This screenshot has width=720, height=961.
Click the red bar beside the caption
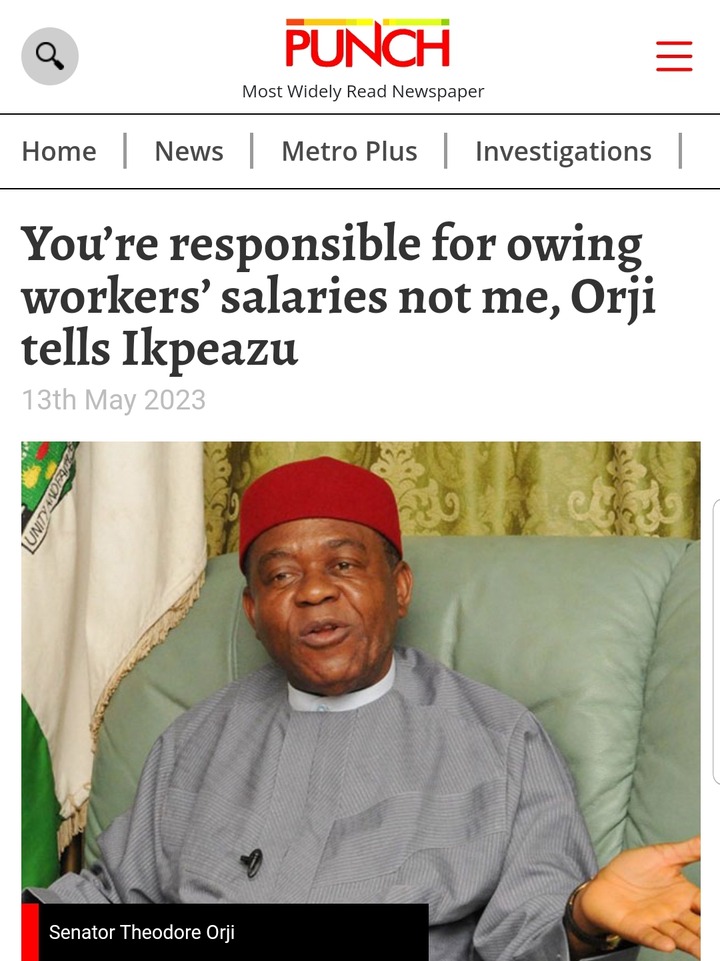click(x=30, y=933)
